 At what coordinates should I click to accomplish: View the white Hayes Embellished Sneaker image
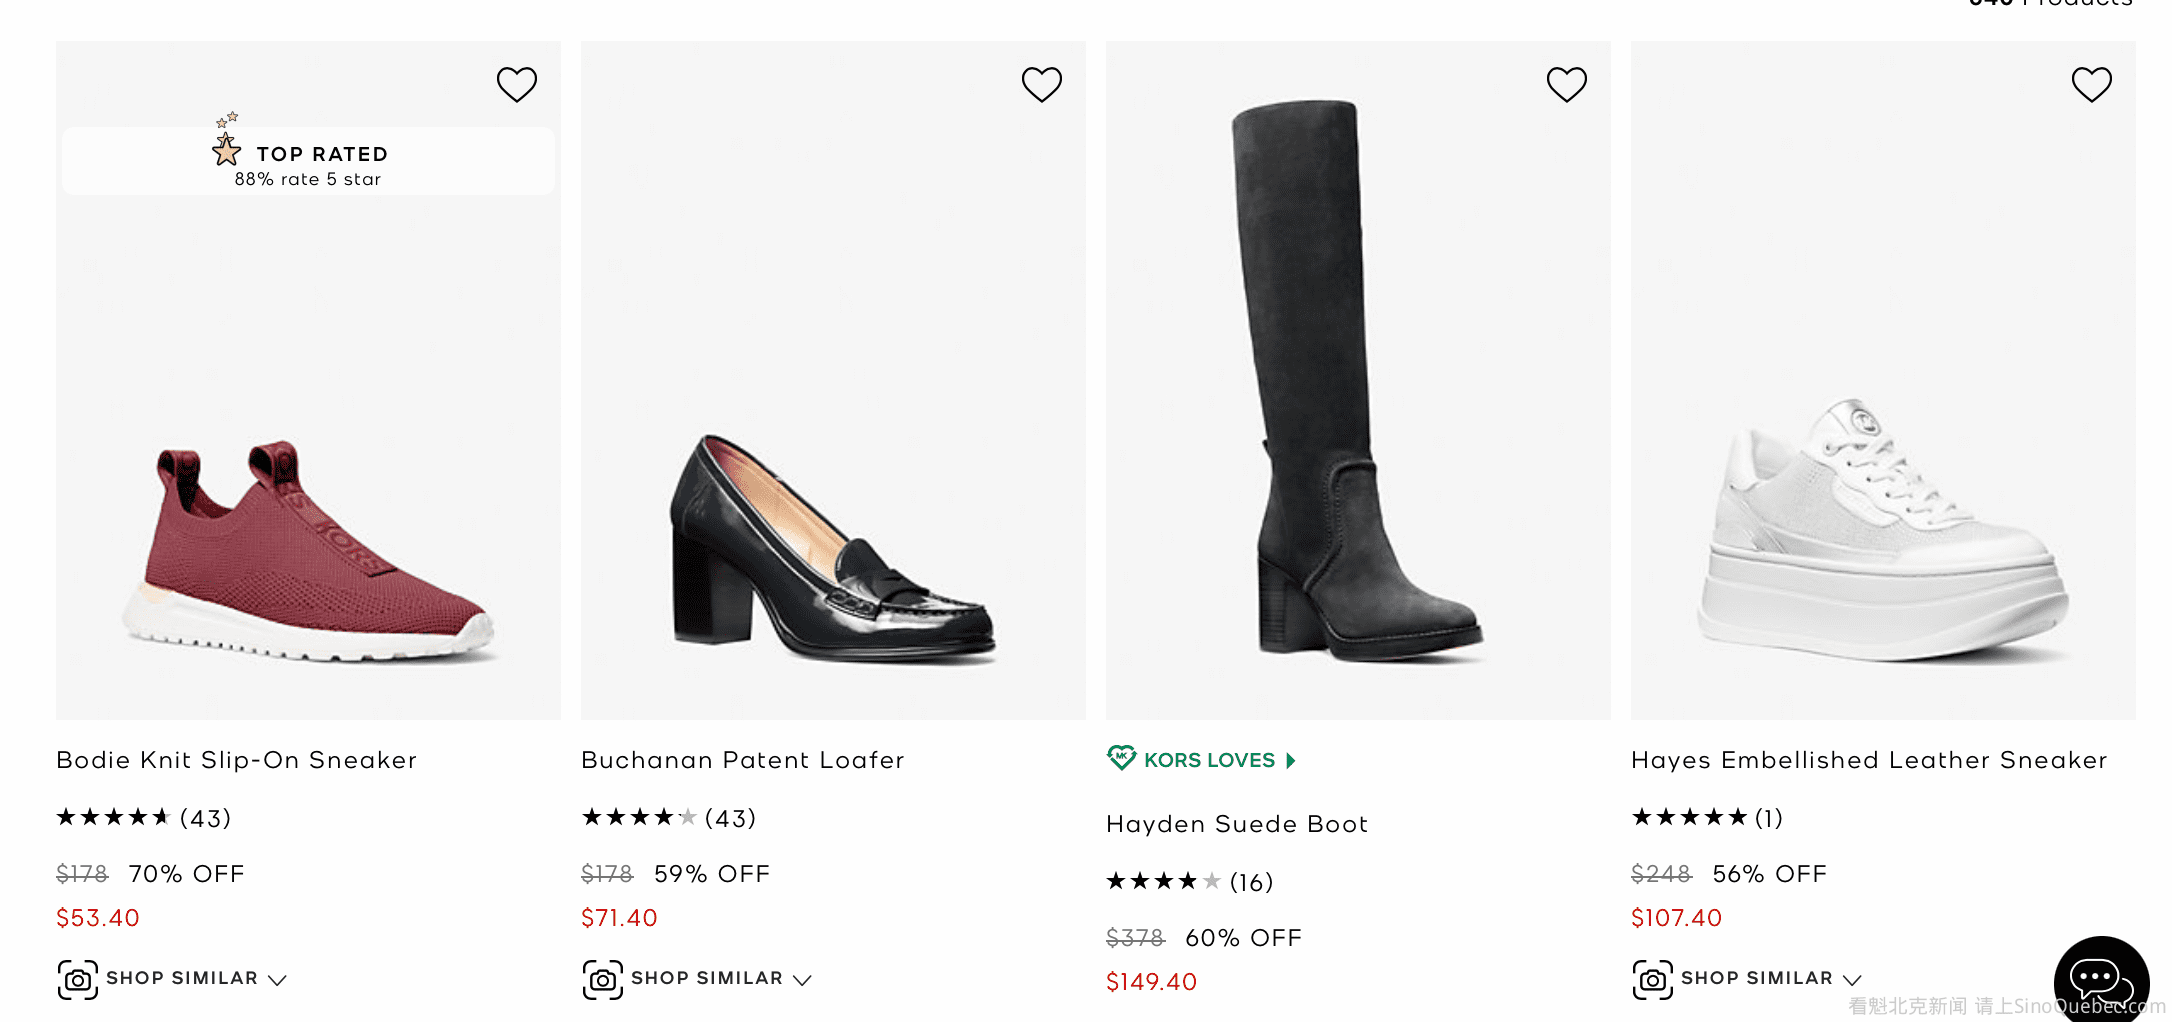tap(1882, 530)
